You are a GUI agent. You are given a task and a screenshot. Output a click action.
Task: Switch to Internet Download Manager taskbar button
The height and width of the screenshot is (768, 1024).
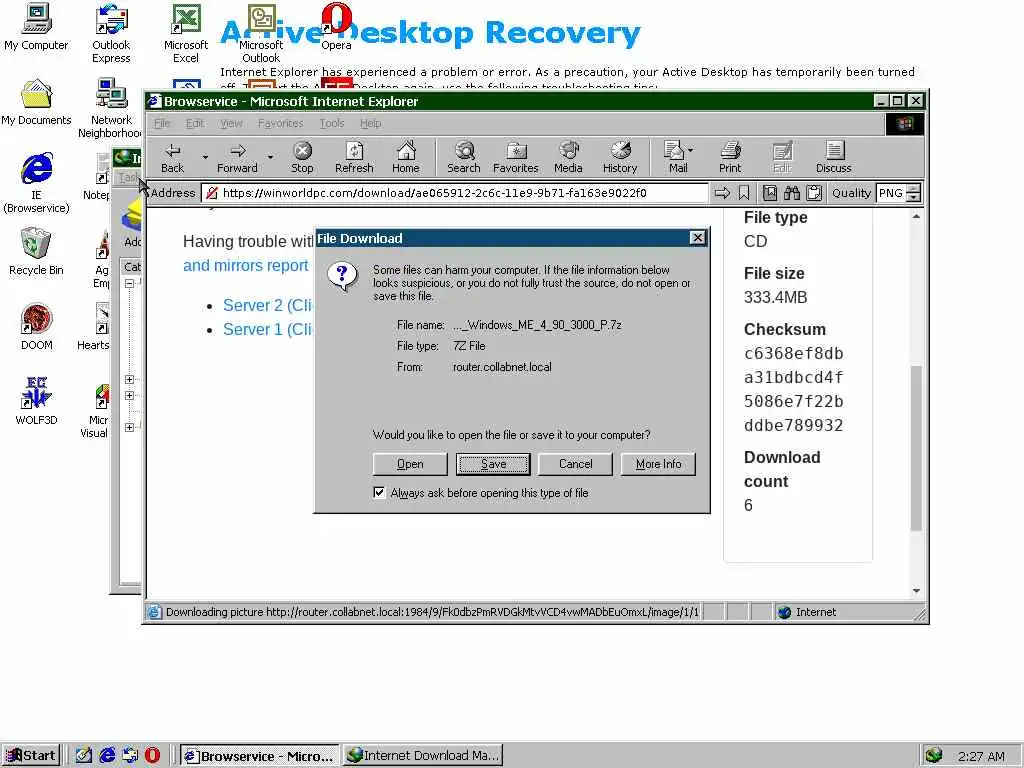click(x=423, y=756)
